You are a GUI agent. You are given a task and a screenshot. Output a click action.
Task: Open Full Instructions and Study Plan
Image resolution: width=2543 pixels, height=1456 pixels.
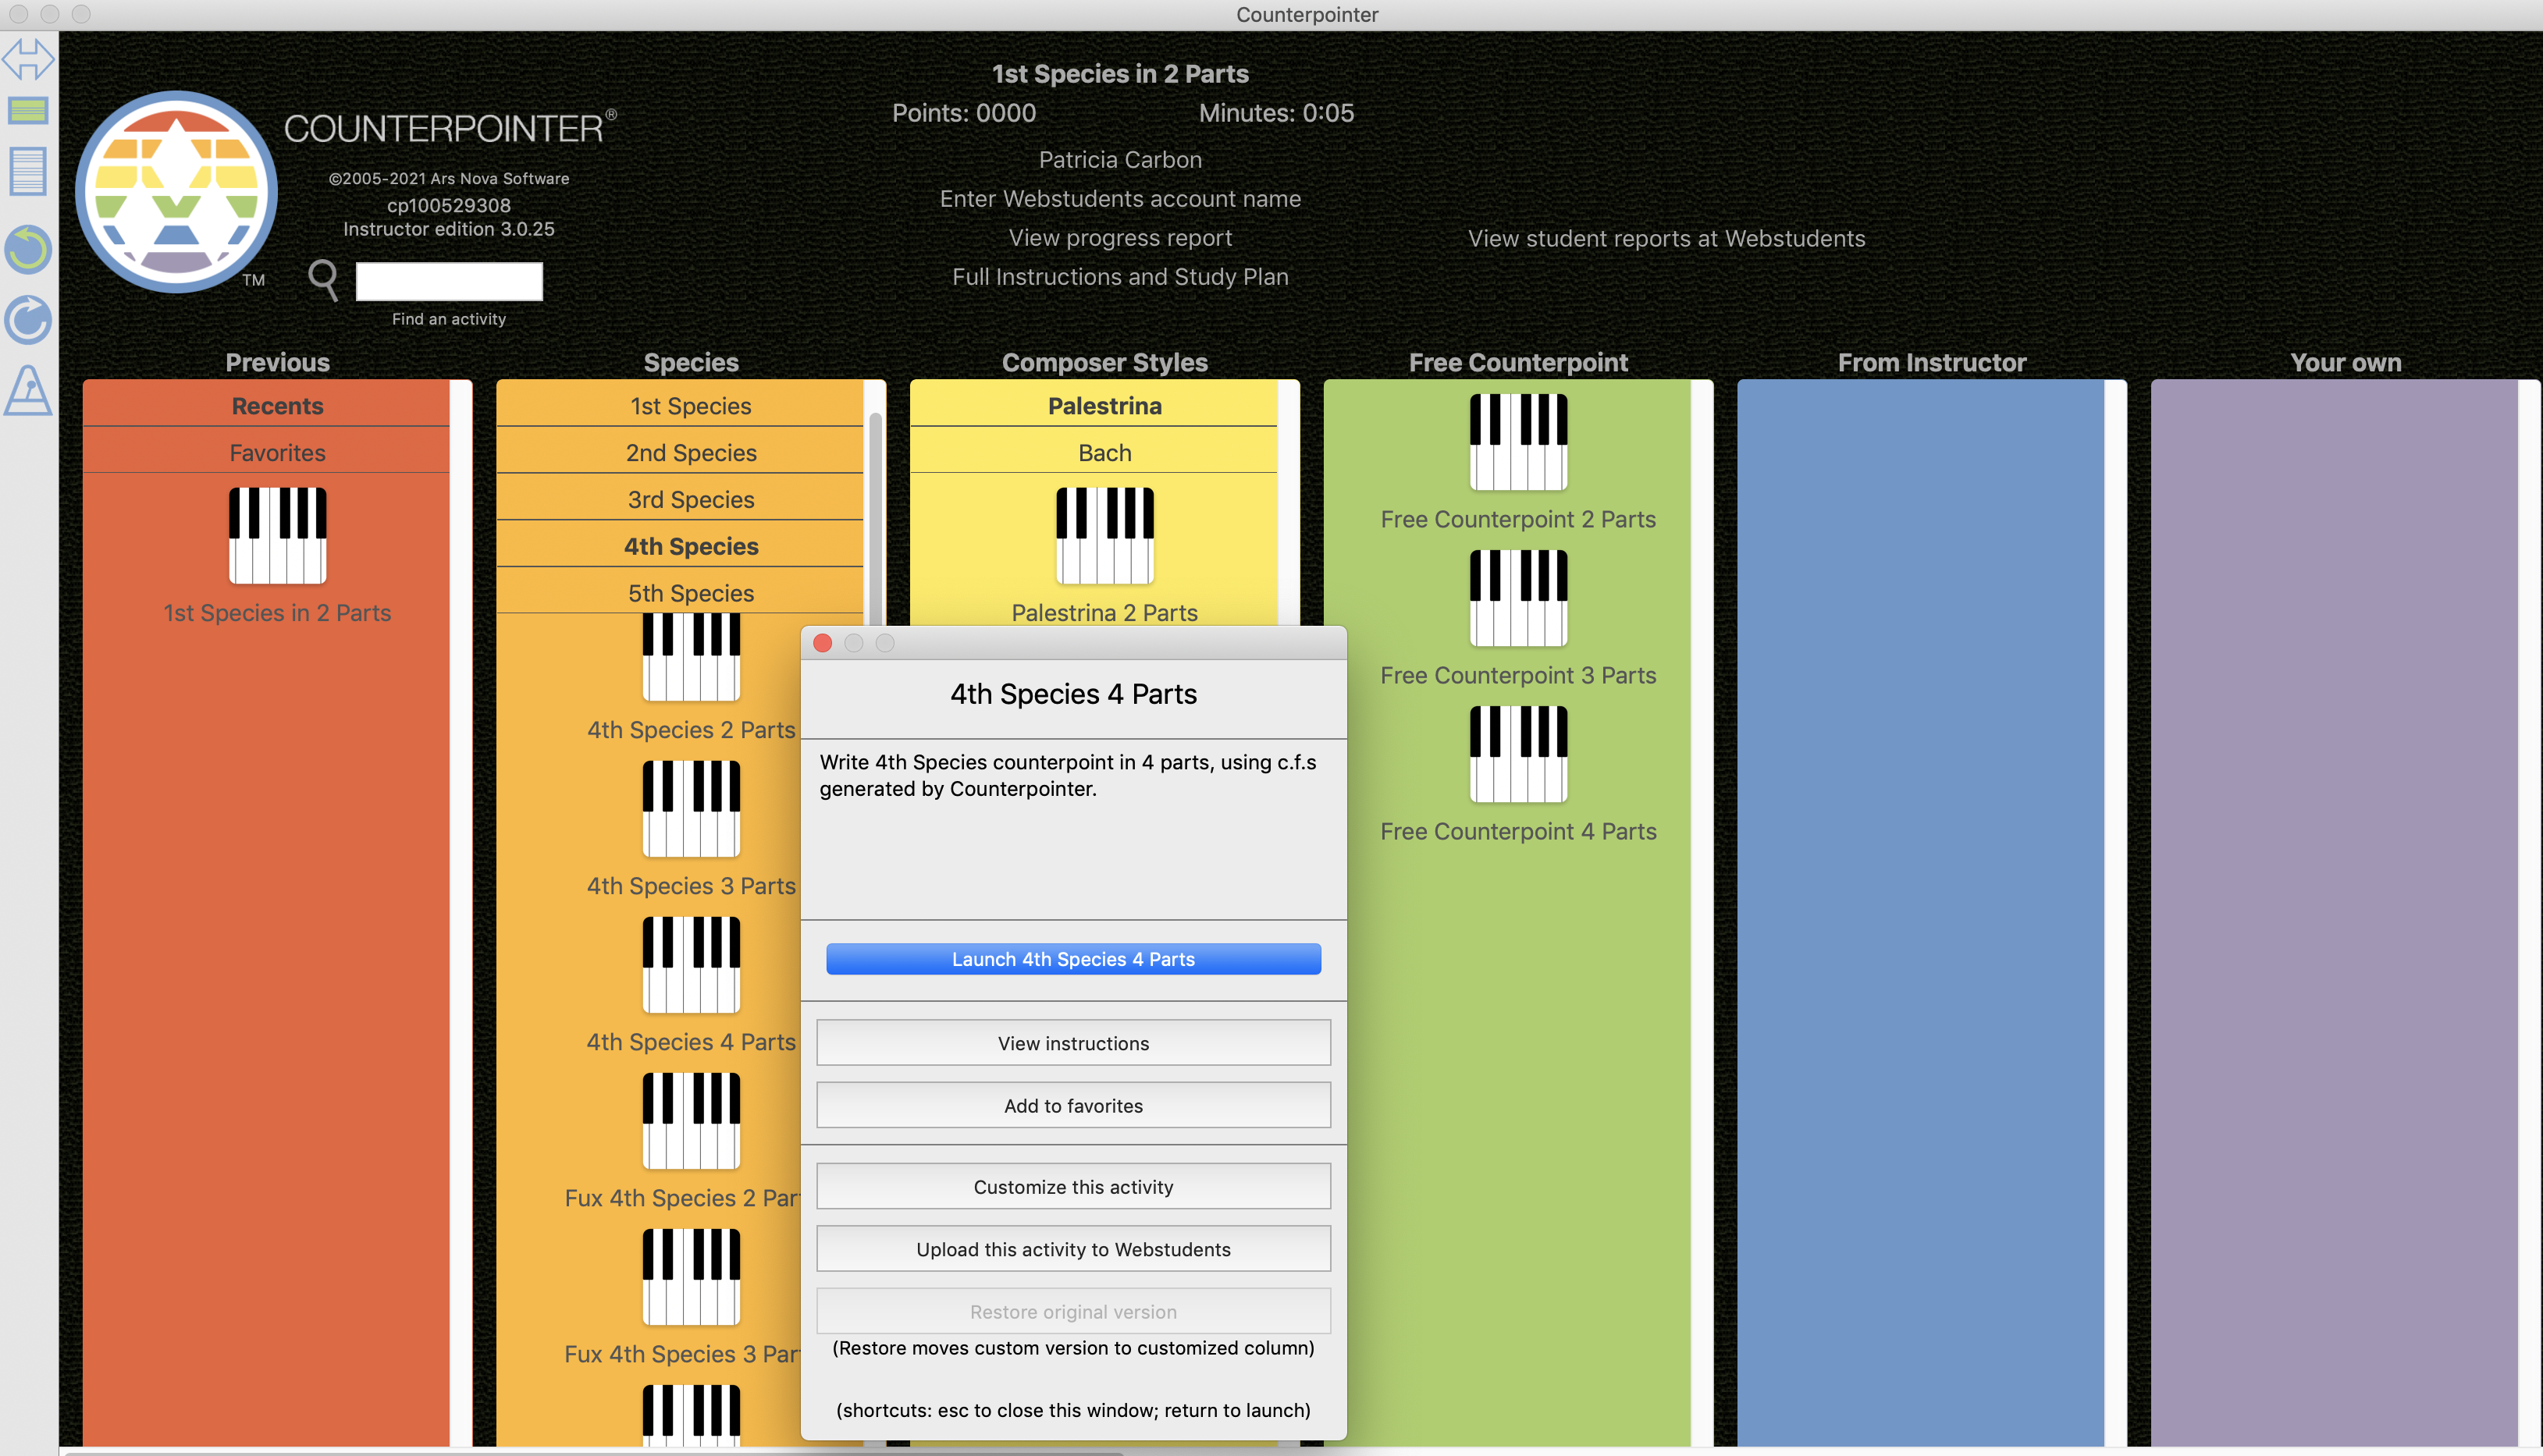pos(1120,276)
